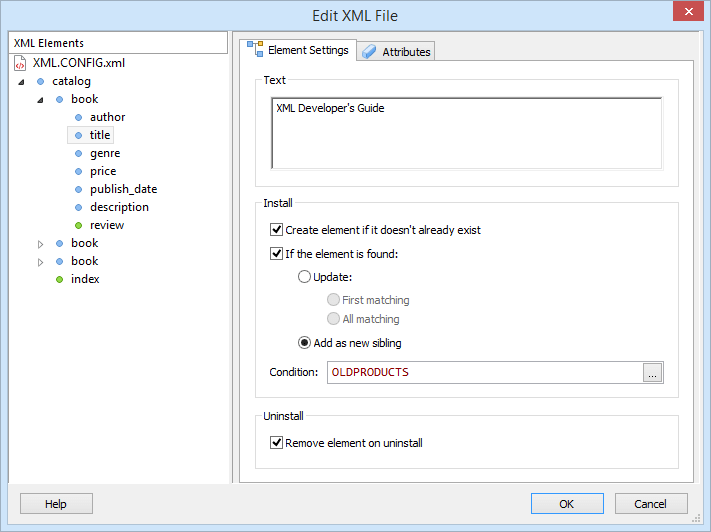
Task: Browse conditions with the ellipsis button
Action: (x=653, y=372)
